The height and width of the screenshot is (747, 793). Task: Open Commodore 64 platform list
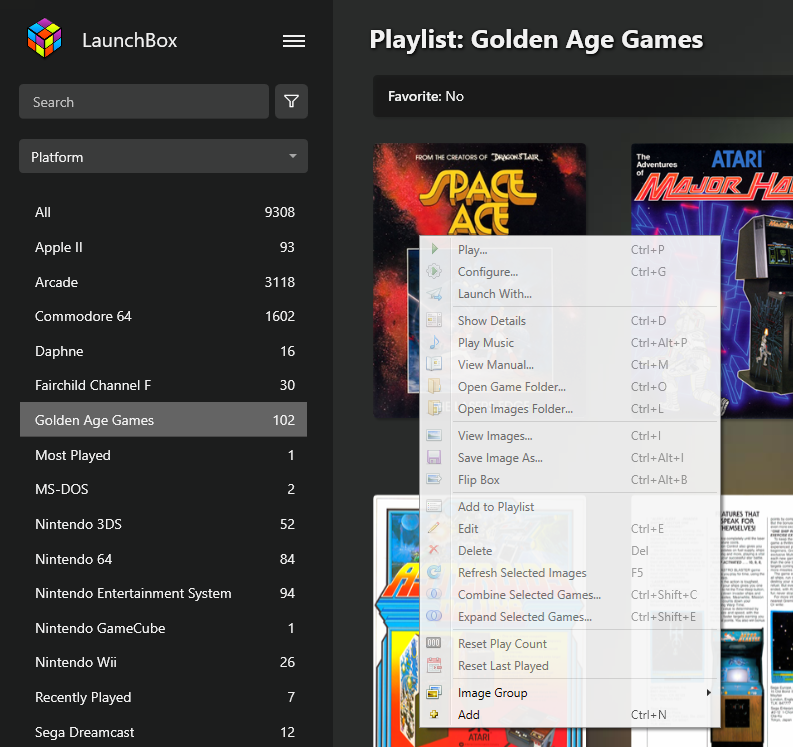[163, 316]
